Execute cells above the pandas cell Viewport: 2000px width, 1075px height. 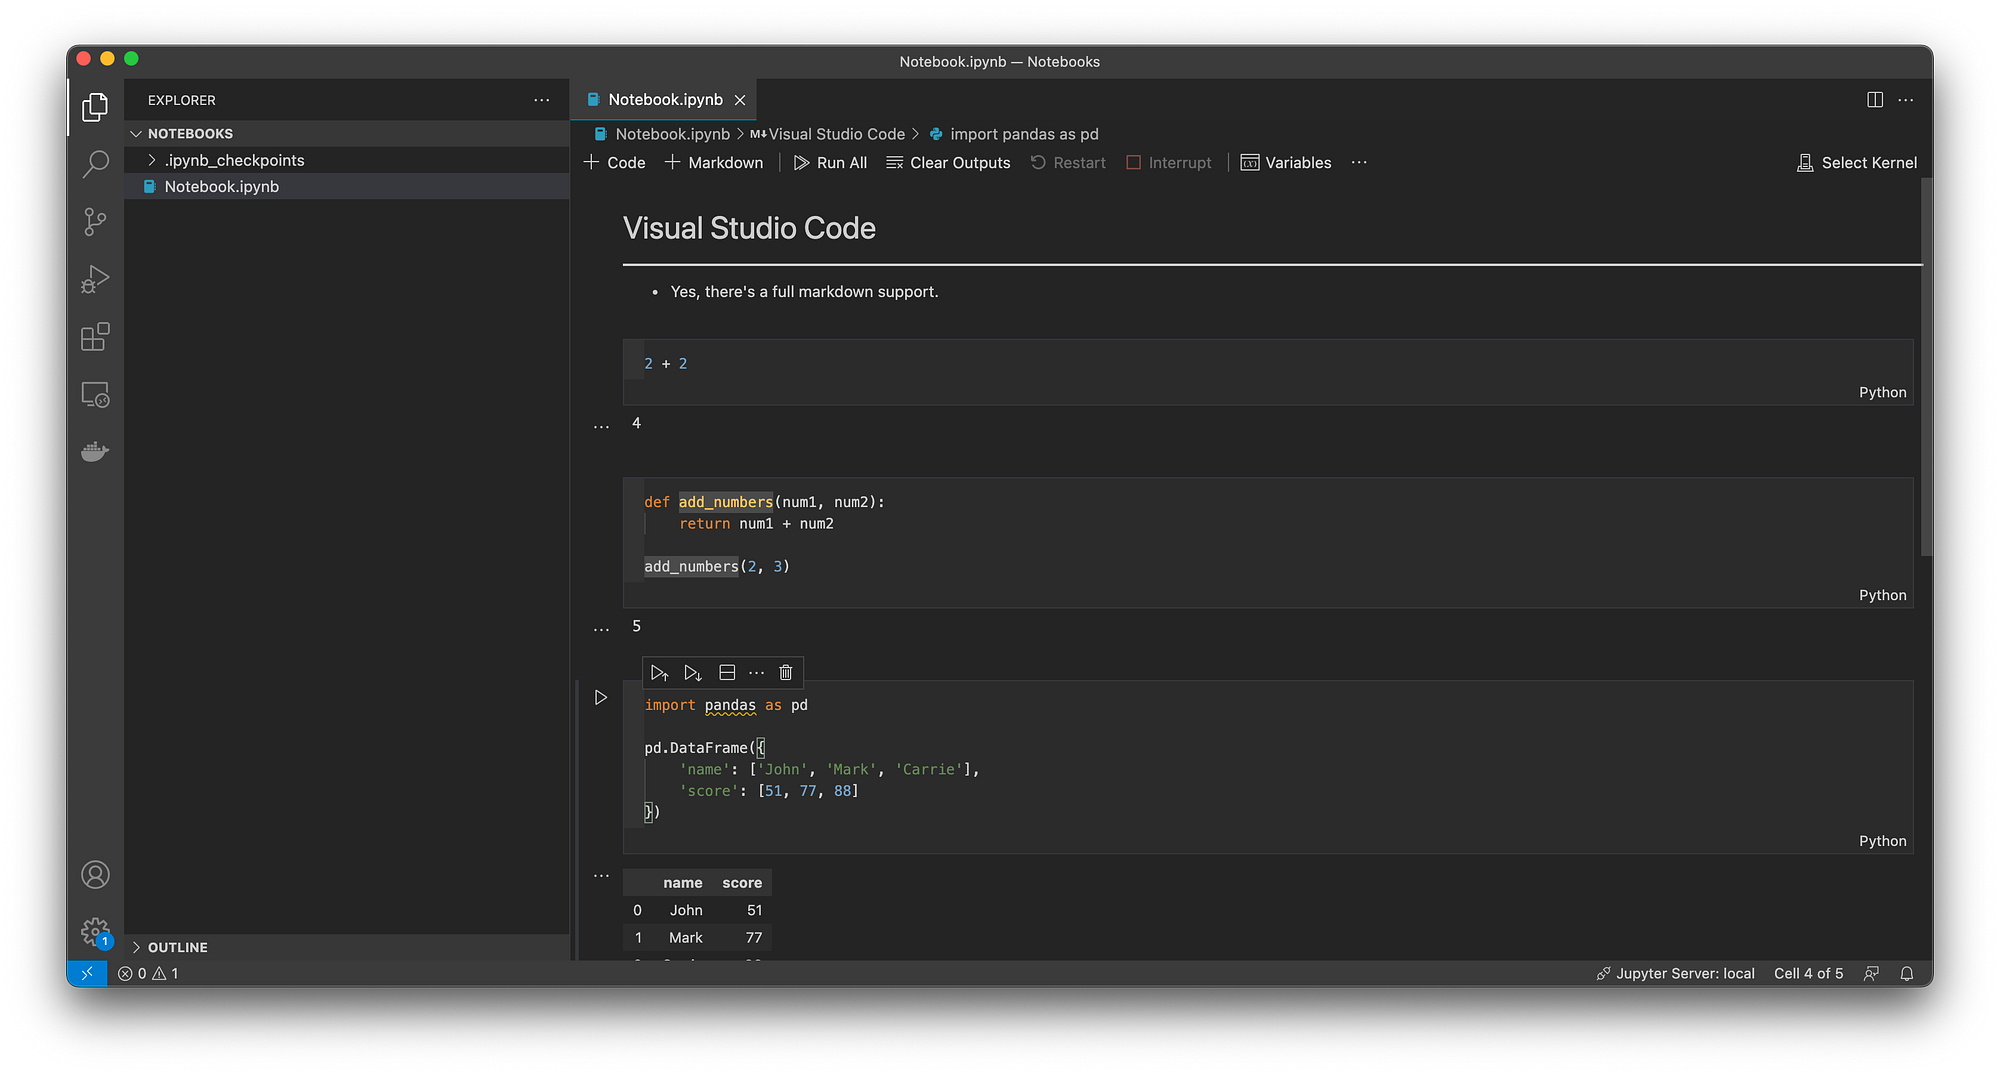659,672
